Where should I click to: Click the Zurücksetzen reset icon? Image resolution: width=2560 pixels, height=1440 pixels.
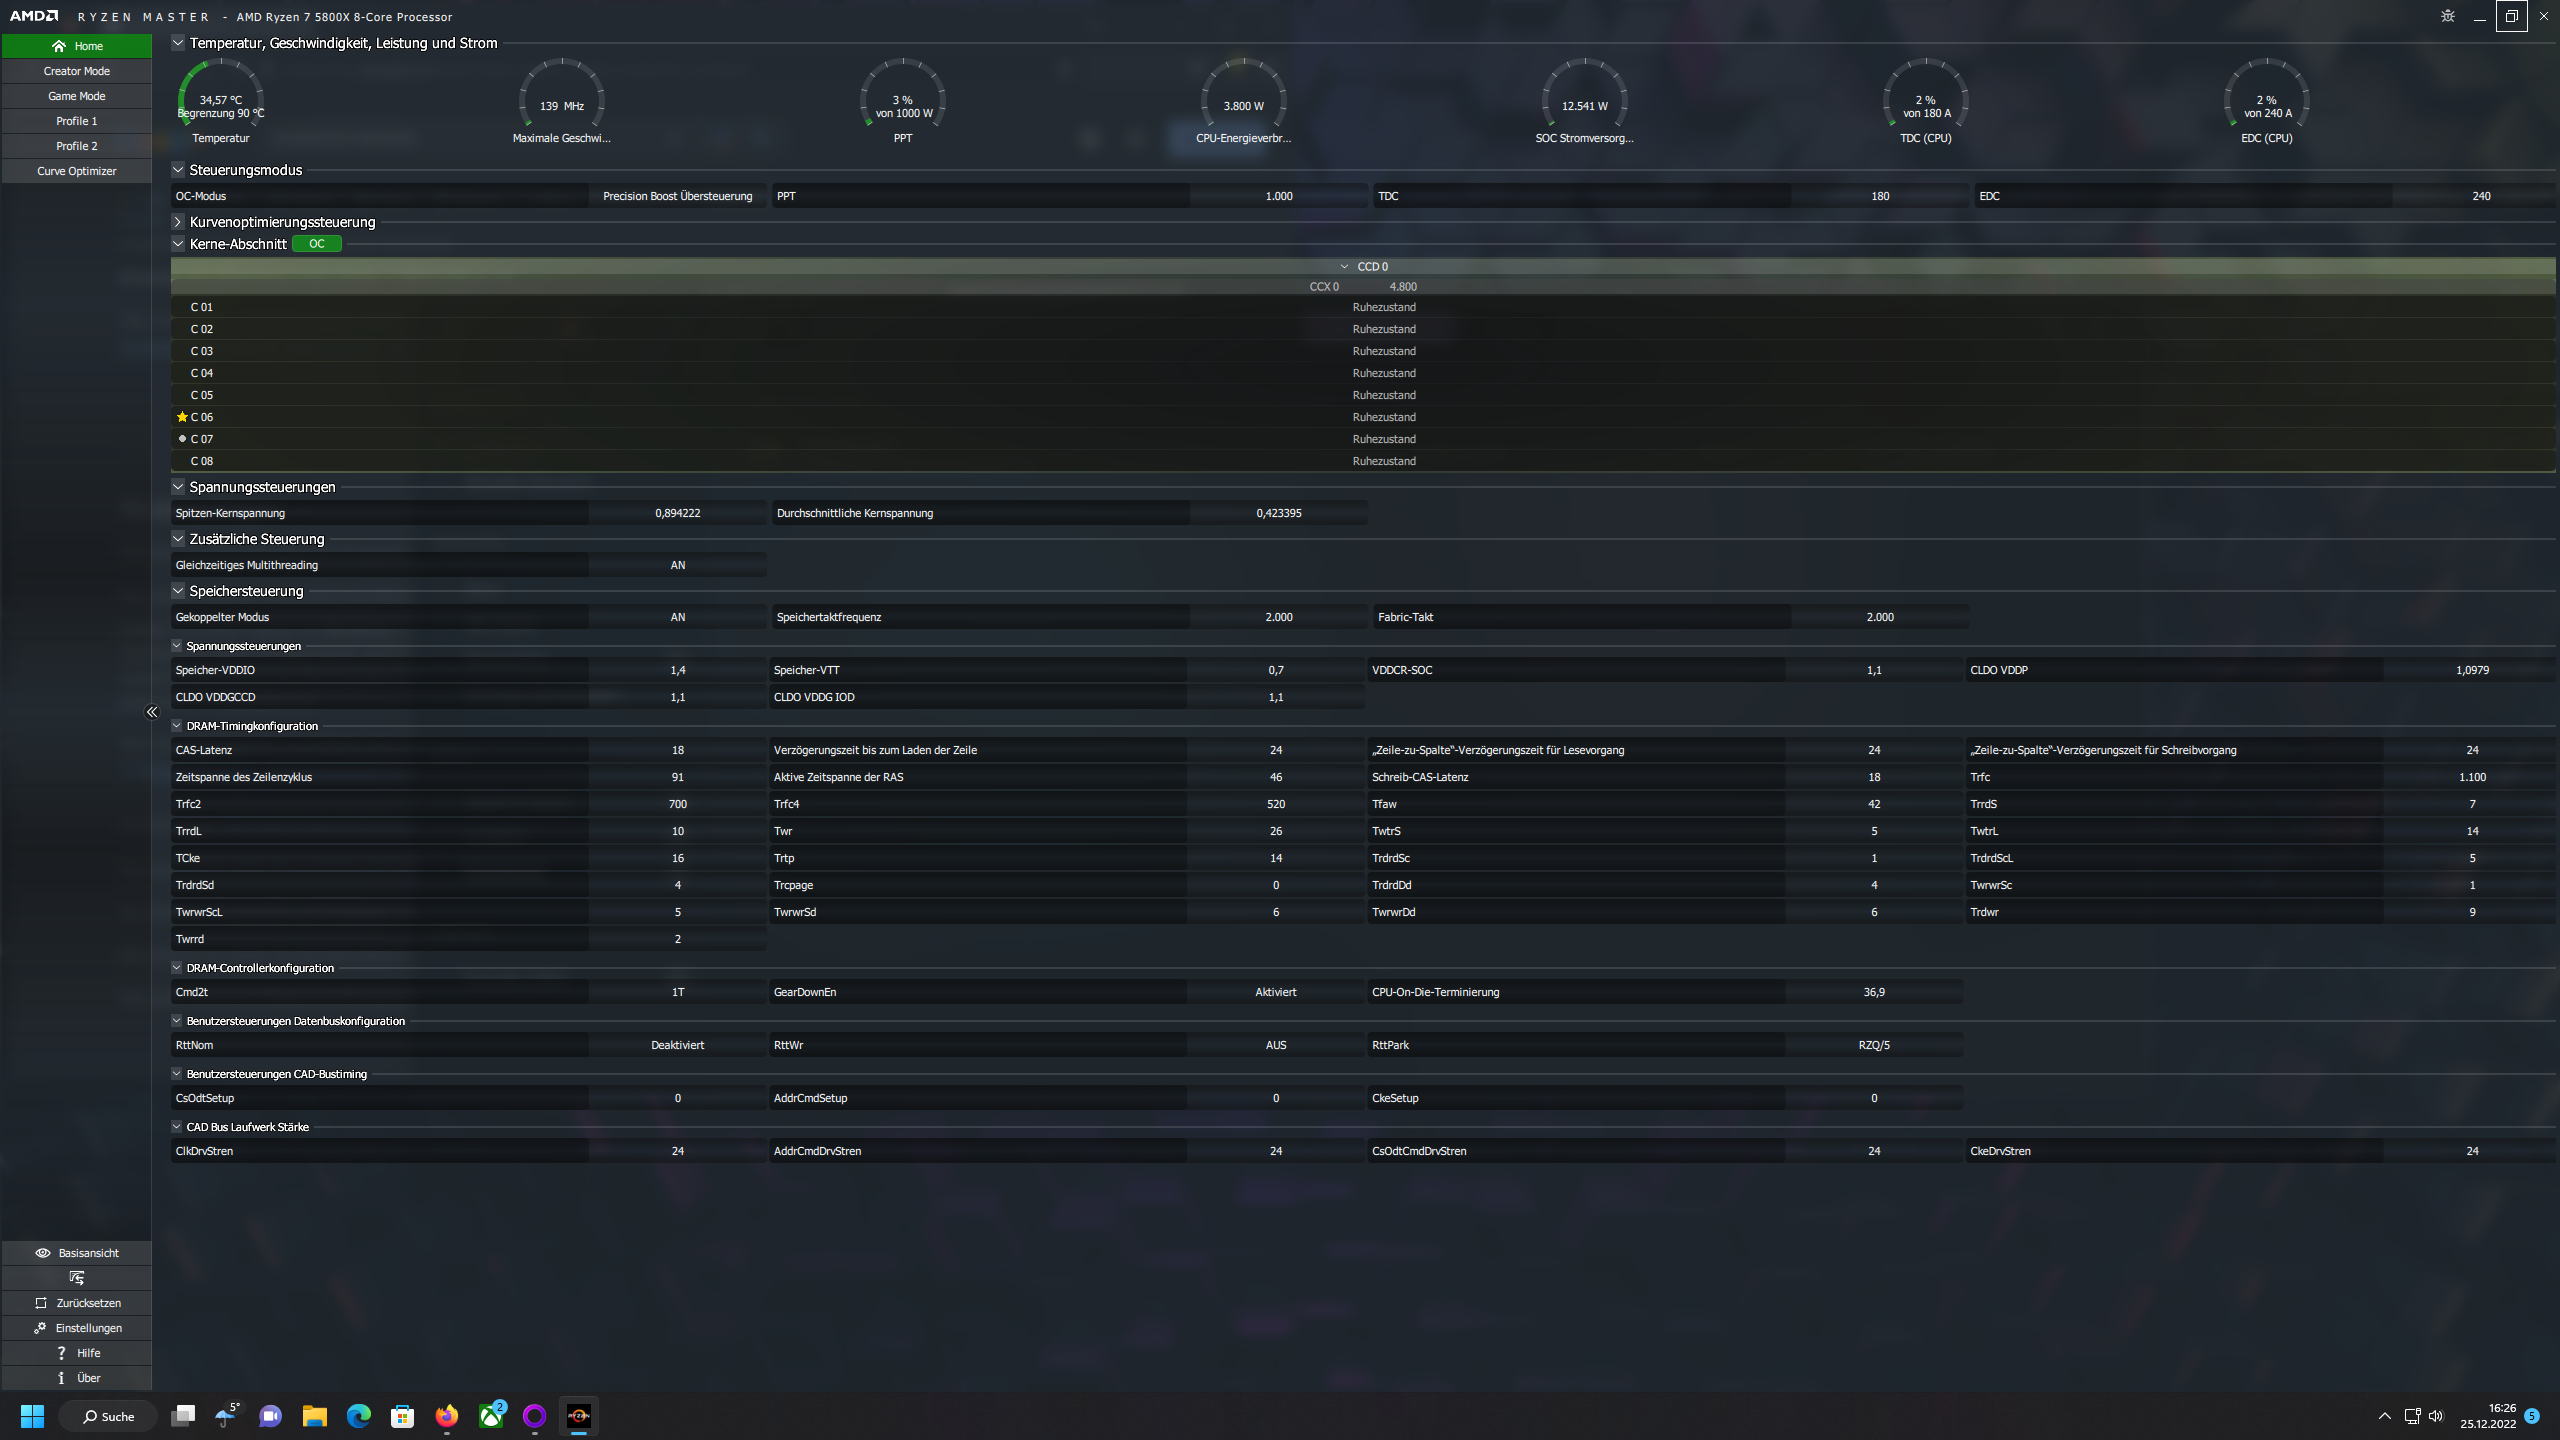point(41,1303)
